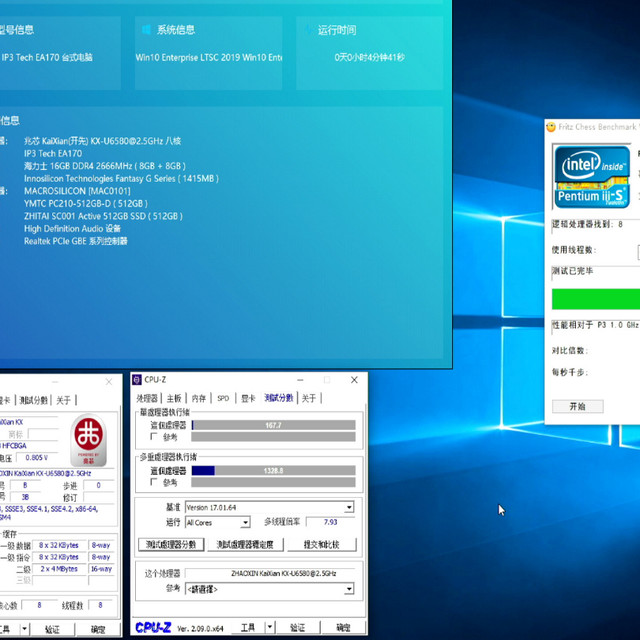Enable 参考 checkbox under multi-thread score
The image size is (640, 640).
click(152, 482)
